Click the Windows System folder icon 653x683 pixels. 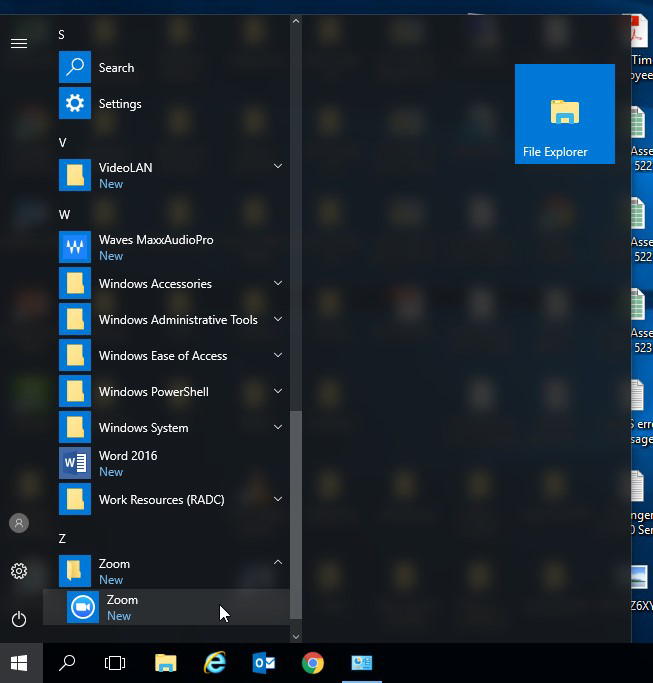[x=75, y=427]
